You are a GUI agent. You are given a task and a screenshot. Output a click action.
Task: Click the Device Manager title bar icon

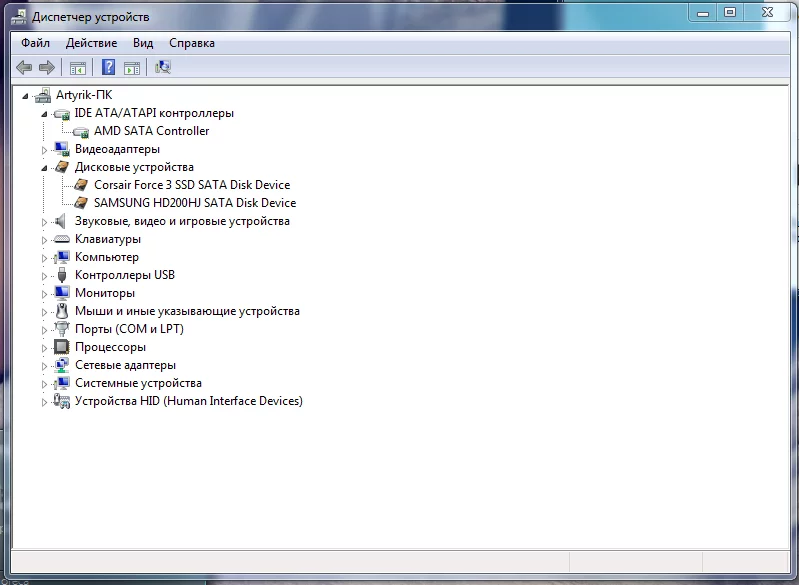(x=19, y=17)
